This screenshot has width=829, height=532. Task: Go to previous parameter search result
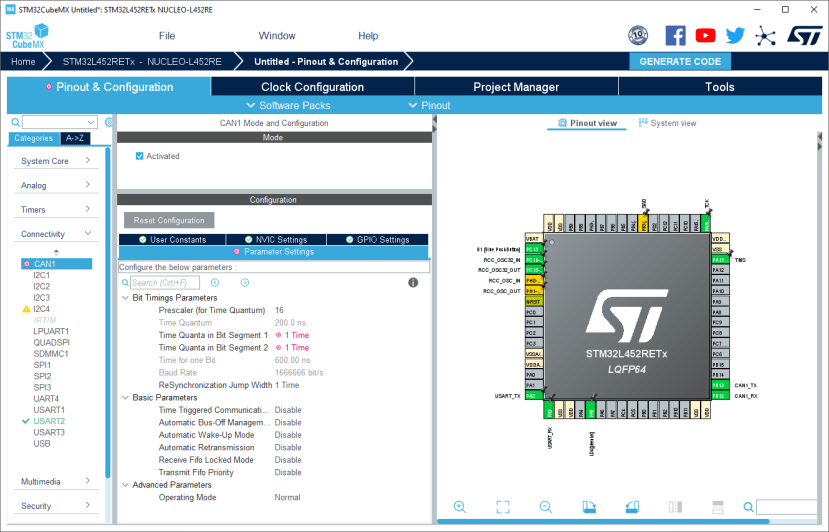215,283
